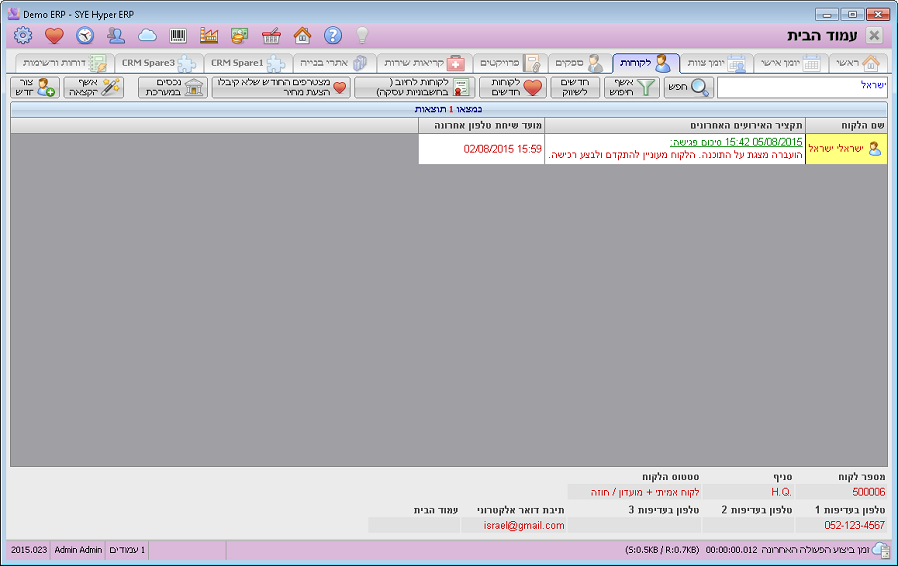
Task: Click the status bar cloud network icon
Action: tap(880, 550)
